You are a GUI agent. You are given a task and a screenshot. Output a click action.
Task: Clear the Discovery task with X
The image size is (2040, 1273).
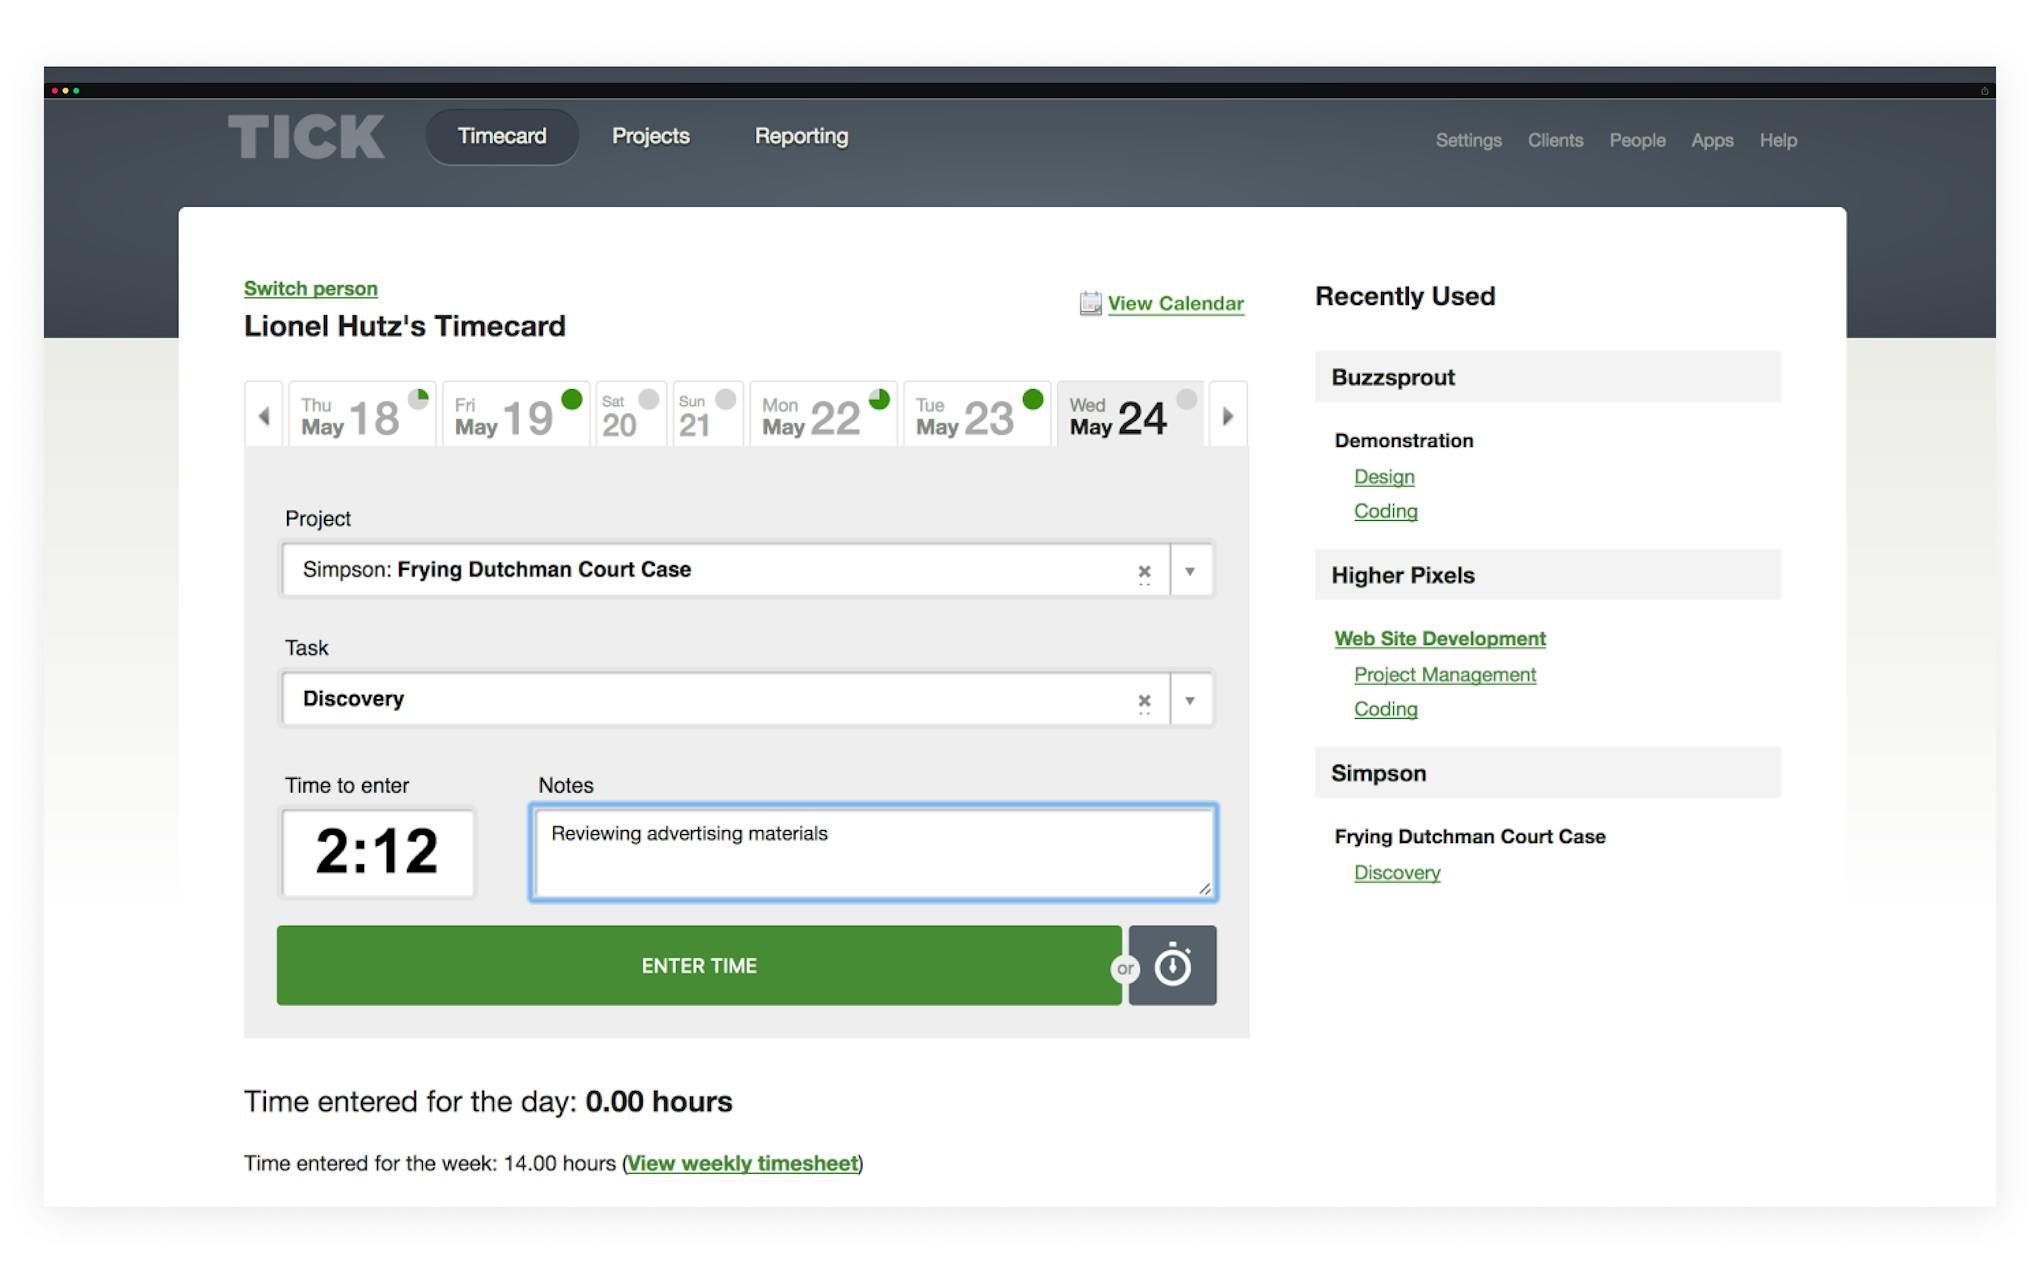[x=1144, y=701]
